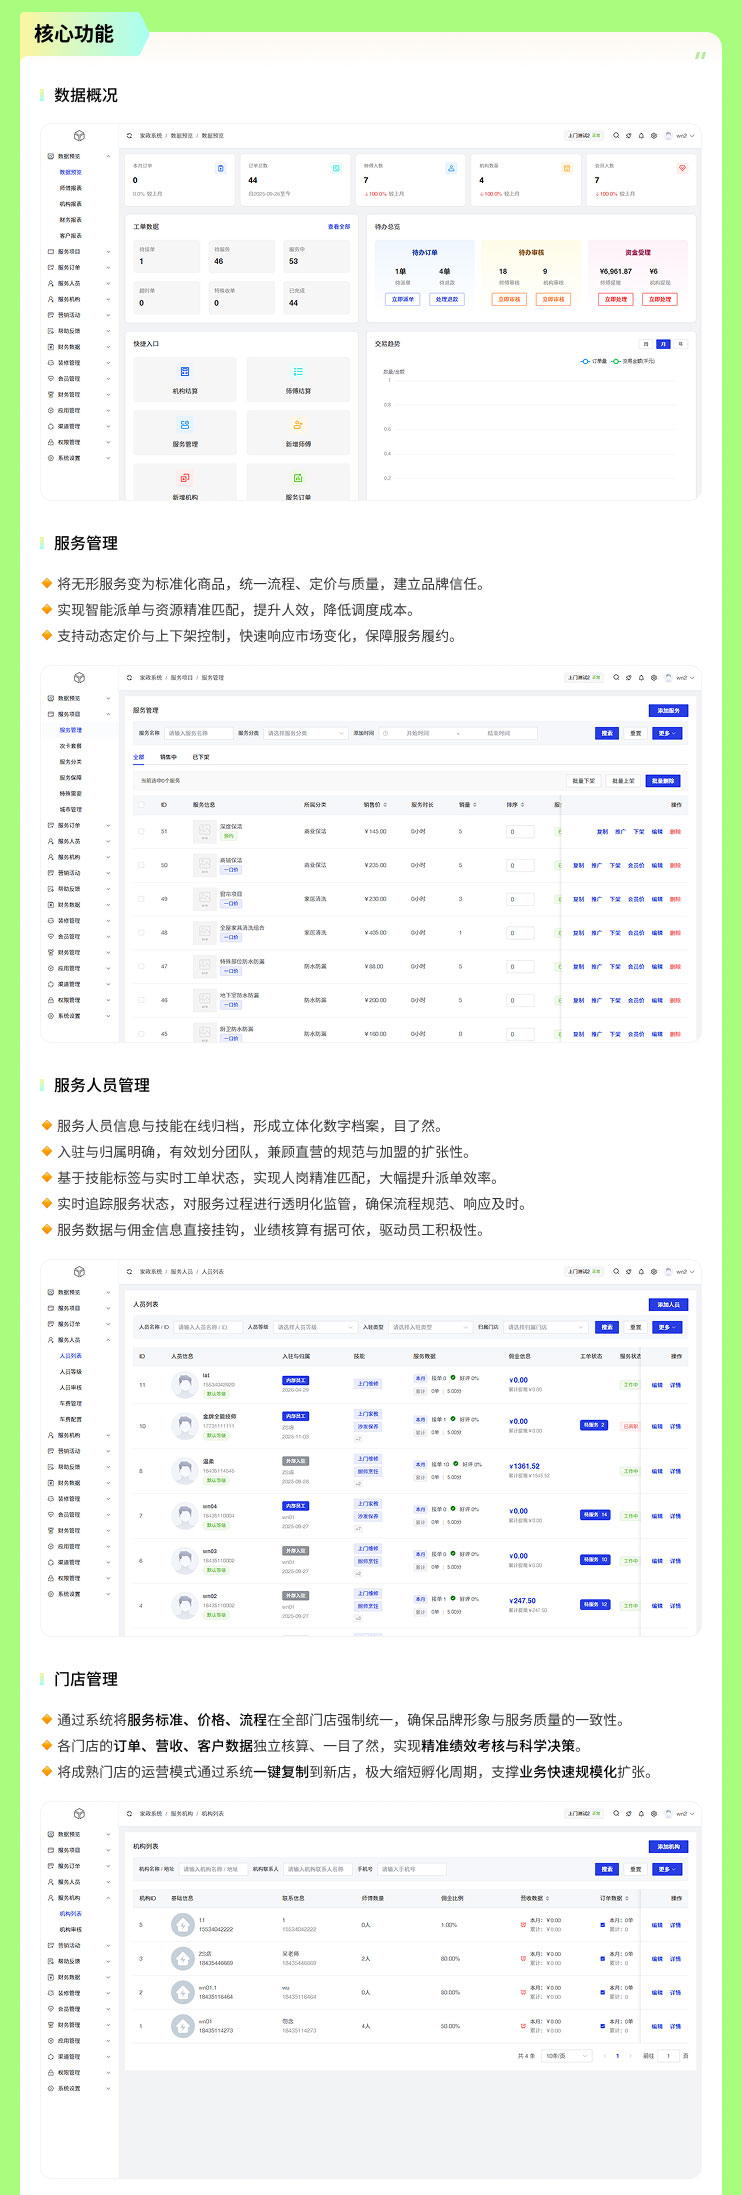Tick the checkbox for service ID 48
742x2195 pixels.
tap(141, 932)
